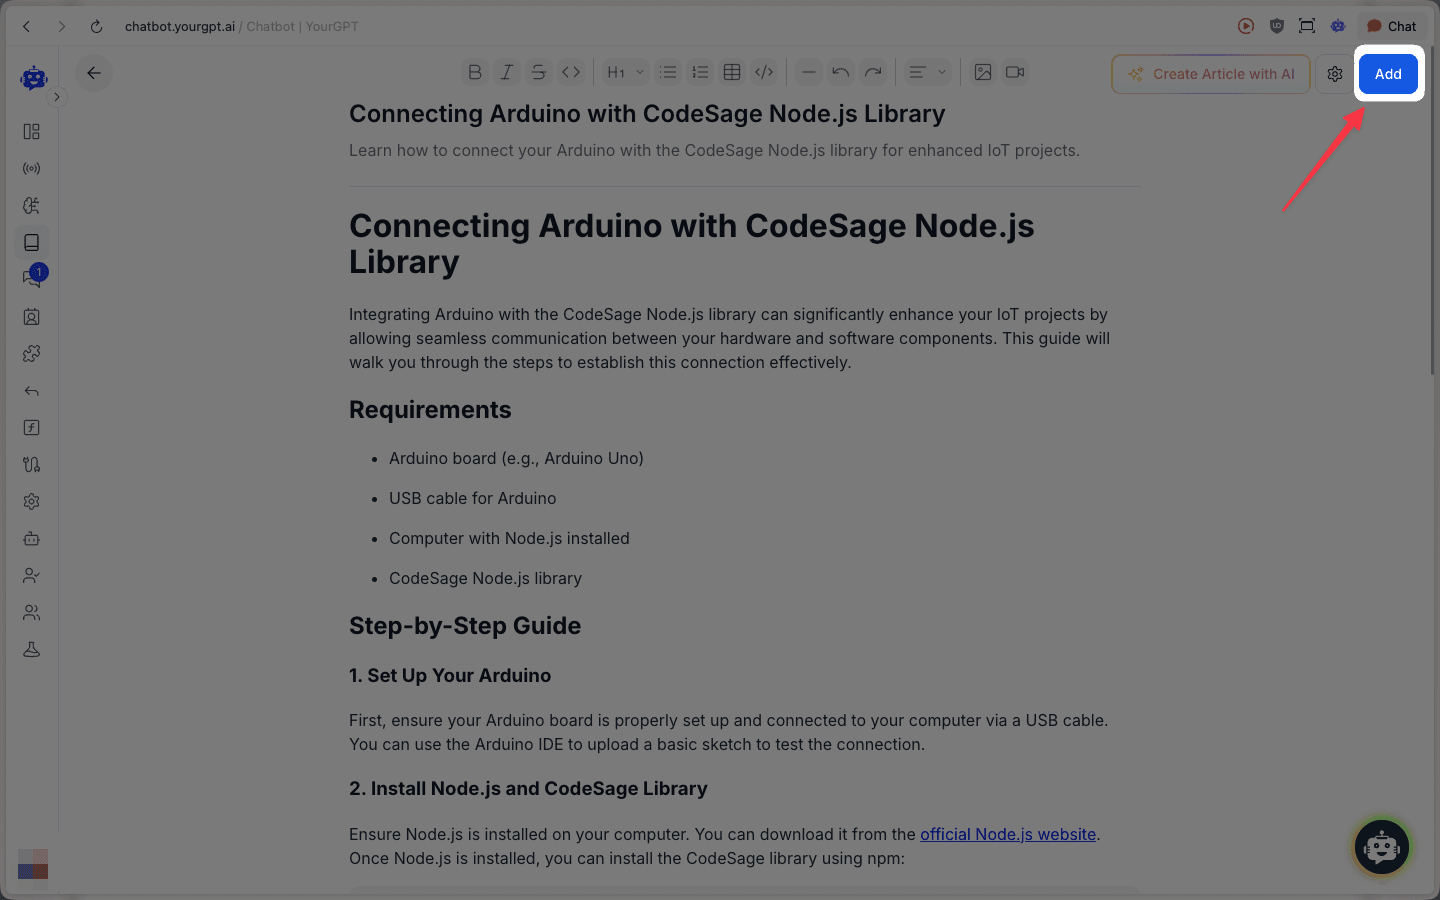Image resolution: width=1440 pixels, height=900 pixels.
Task: Toggle the numbered list formatting
Action: (700, 71)
